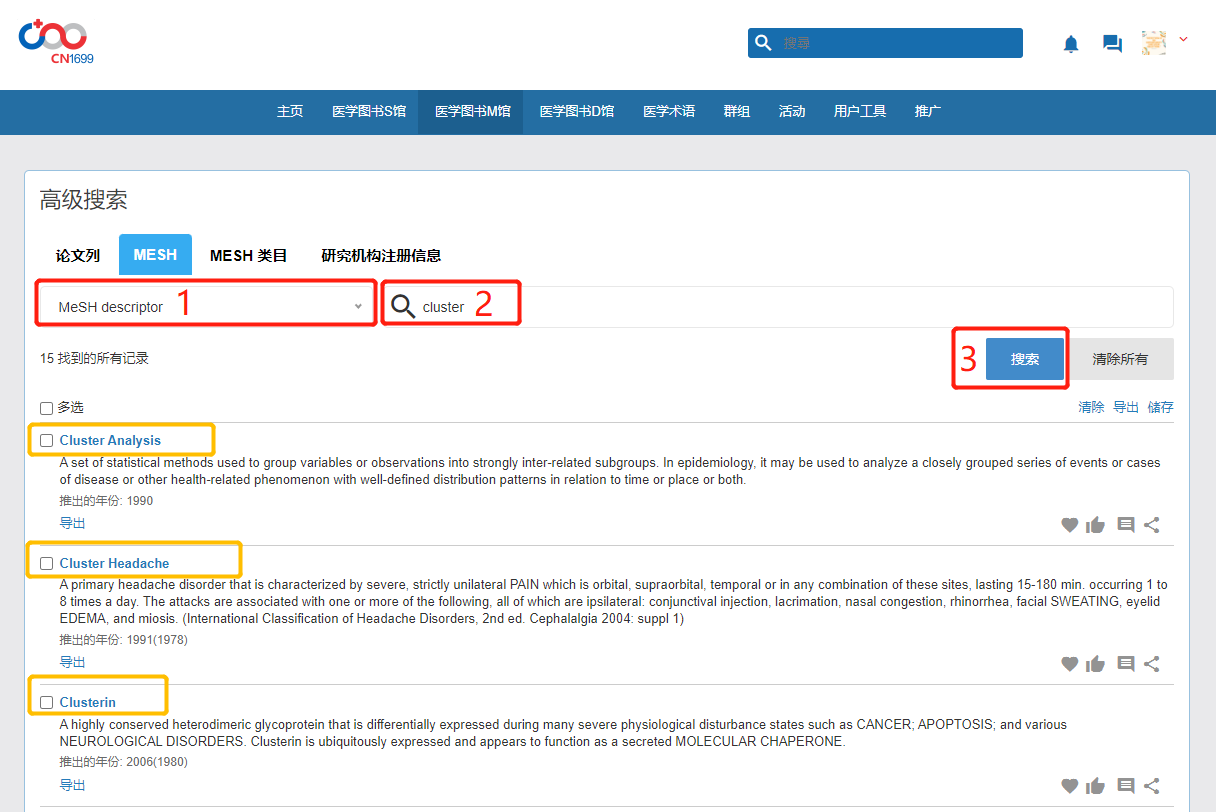Image resolution: width=1216 pixels, height=812 pixels.
Task: Thumbs up the Cluster Analysis record
Action: pyautogui.click(x=1096, y=525)
